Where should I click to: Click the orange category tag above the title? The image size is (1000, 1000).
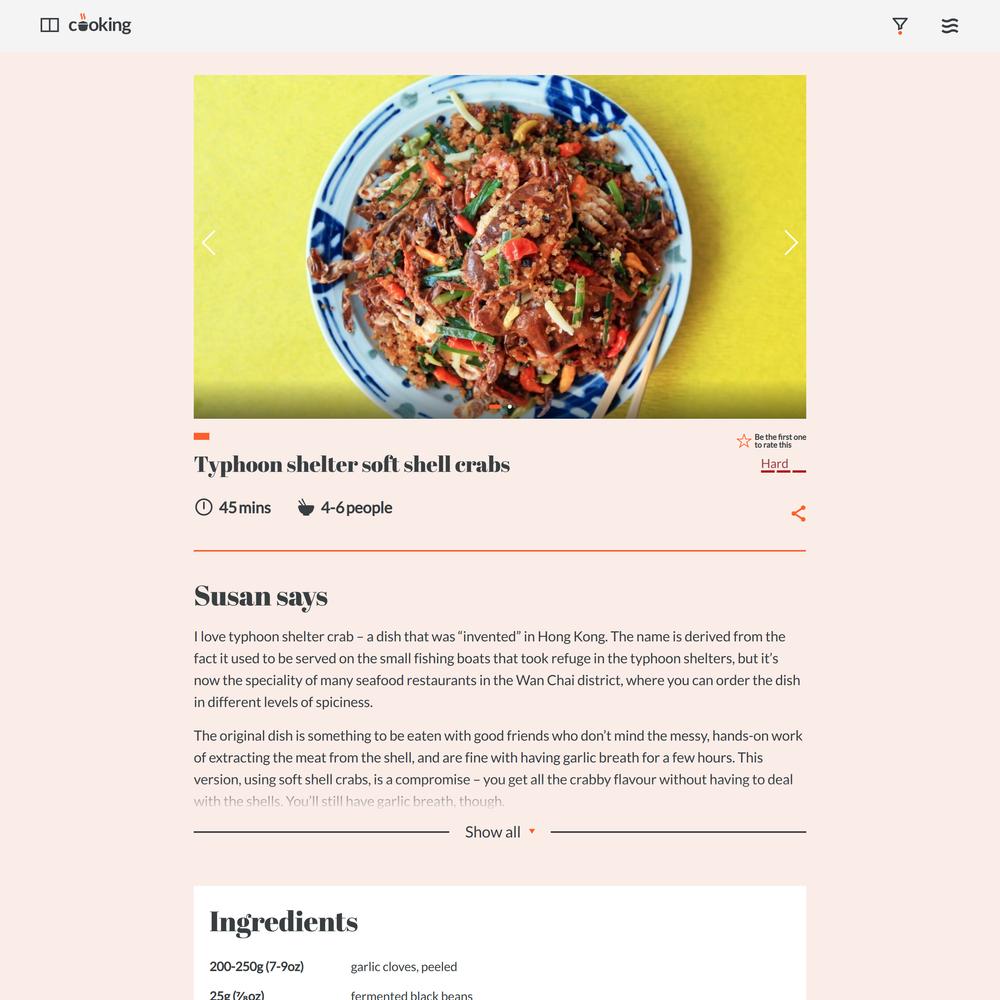202,436
